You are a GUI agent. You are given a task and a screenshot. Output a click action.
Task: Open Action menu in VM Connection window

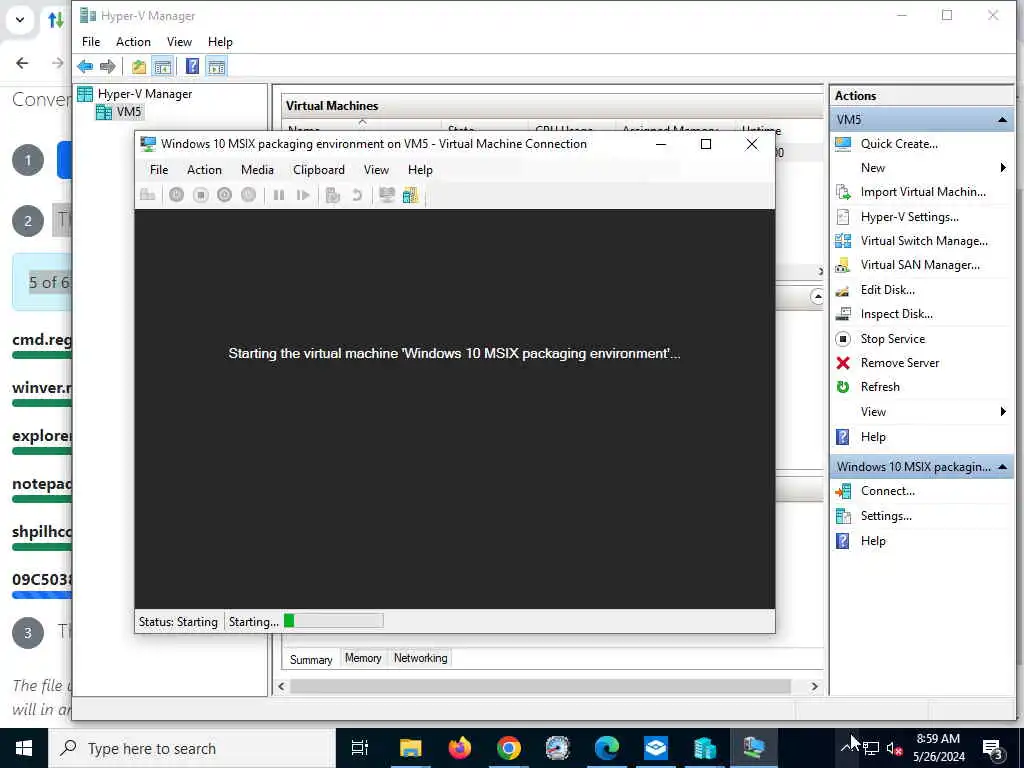[204, 170]
